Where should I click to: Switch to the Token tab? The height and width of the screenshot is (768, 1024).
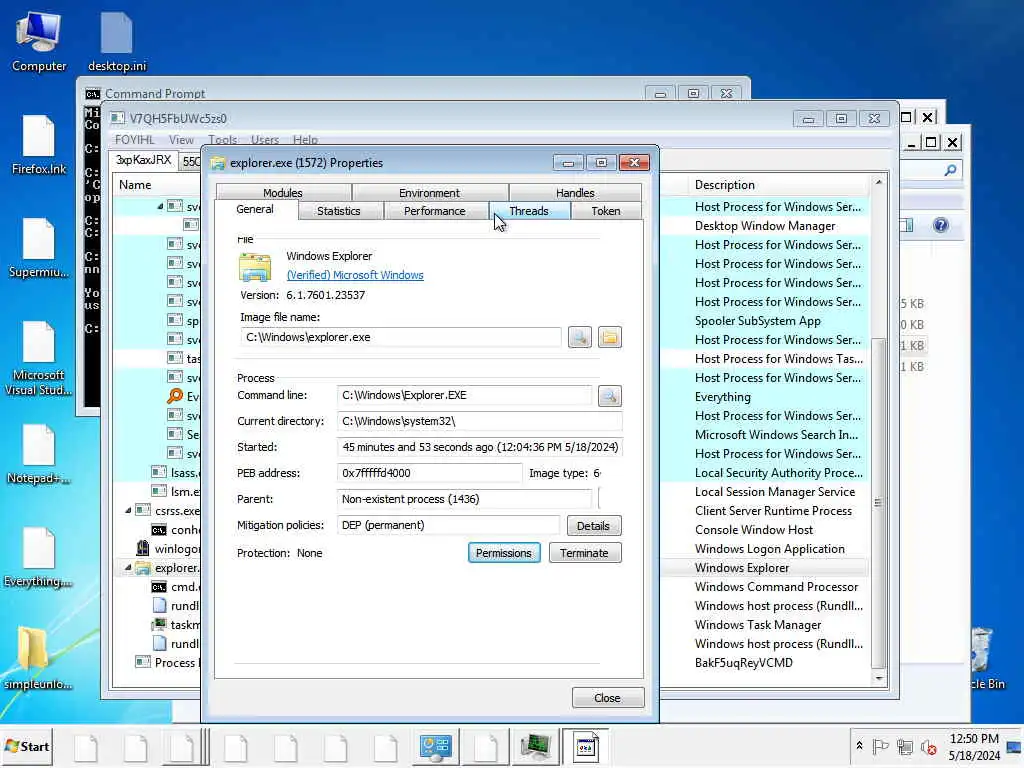coord(606,211)
